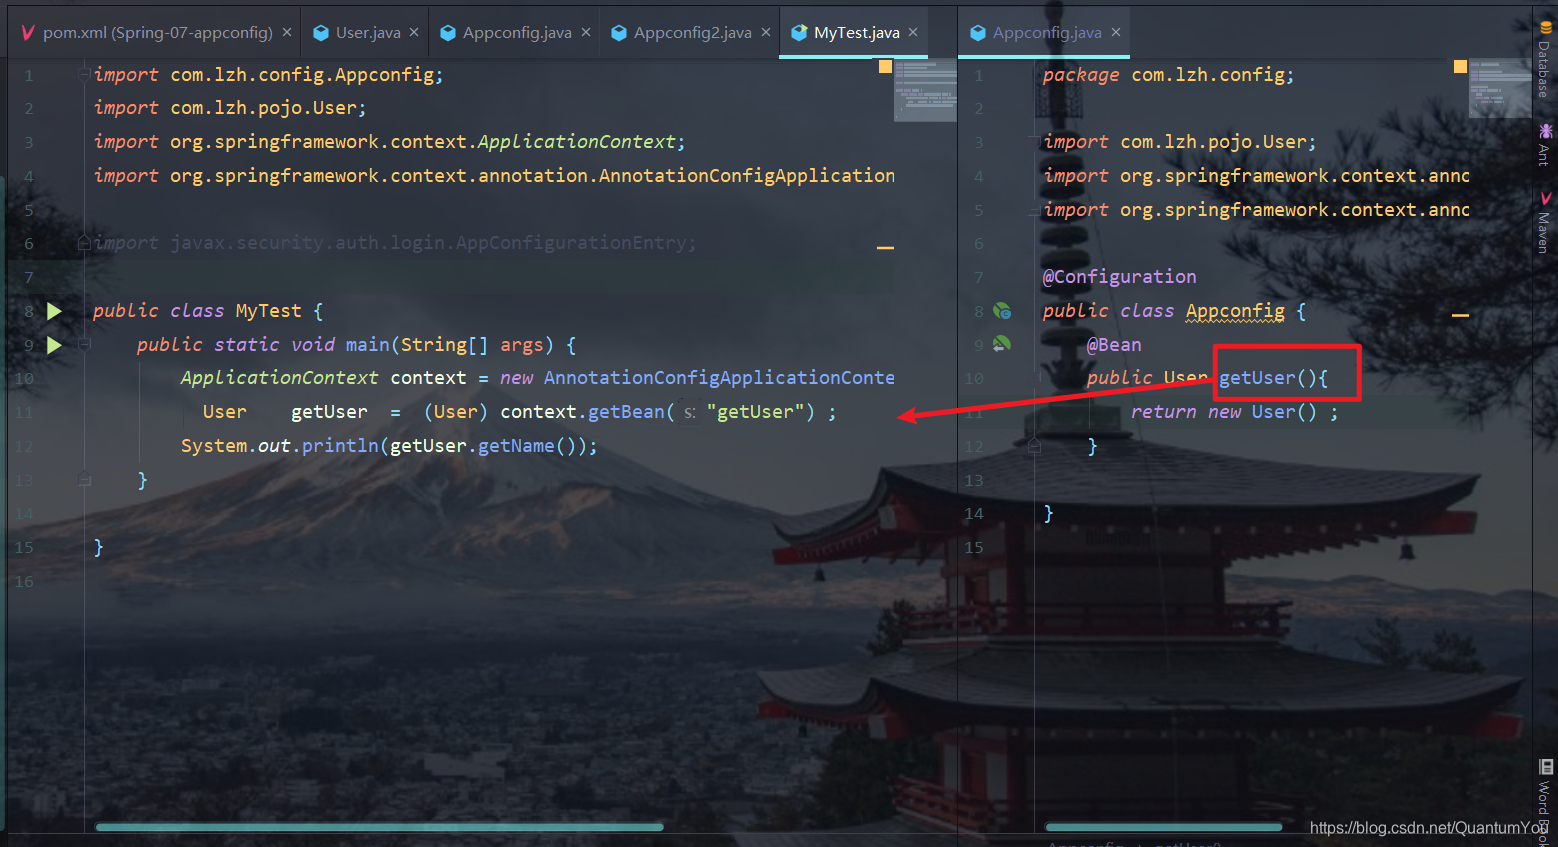Click import com.lzh.pojo.User in left editor
Screen dimensions: 1558x847
click(x=230, y=108)
